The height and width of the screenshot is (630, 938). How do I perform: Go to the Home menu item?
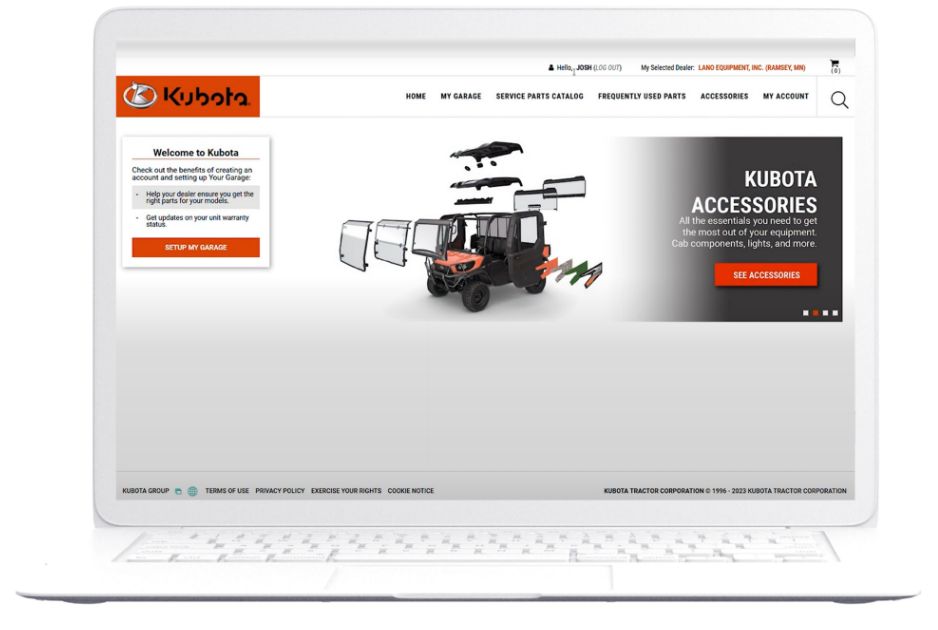[416, 96]
